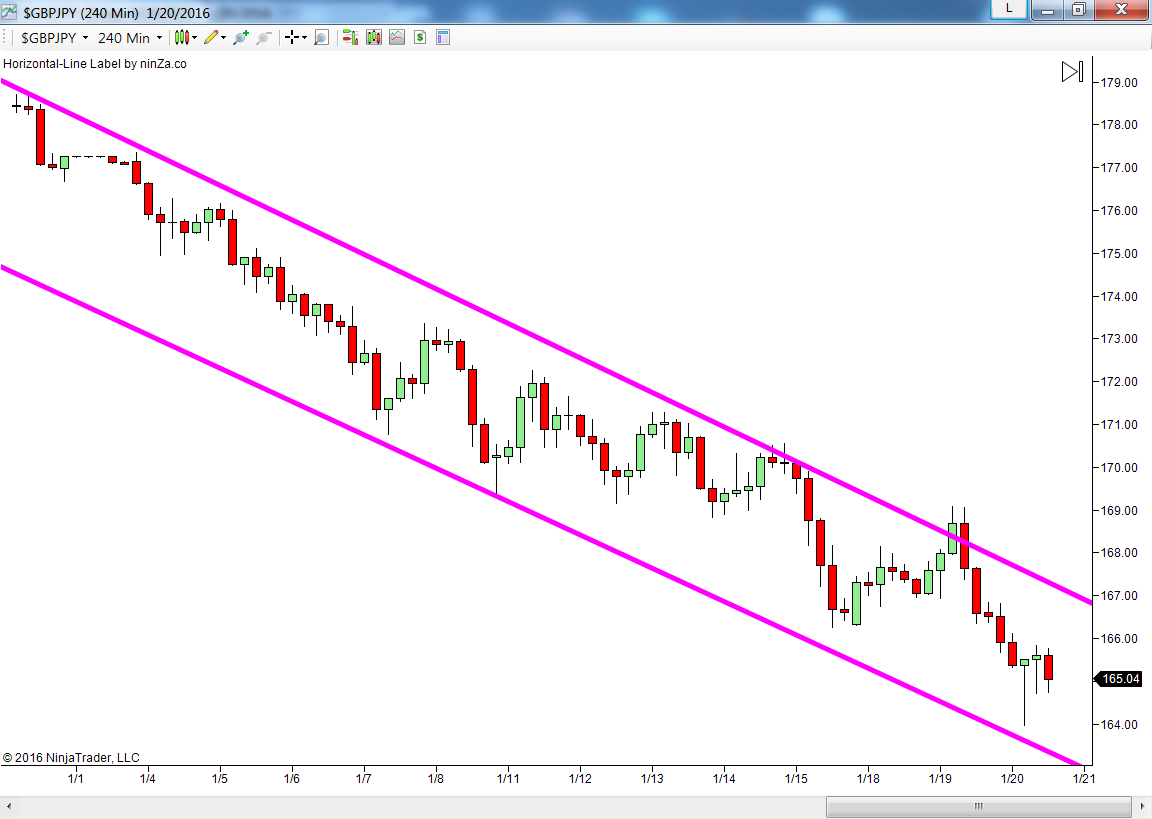Click the upper magenta channel trend line

point(547,342)
